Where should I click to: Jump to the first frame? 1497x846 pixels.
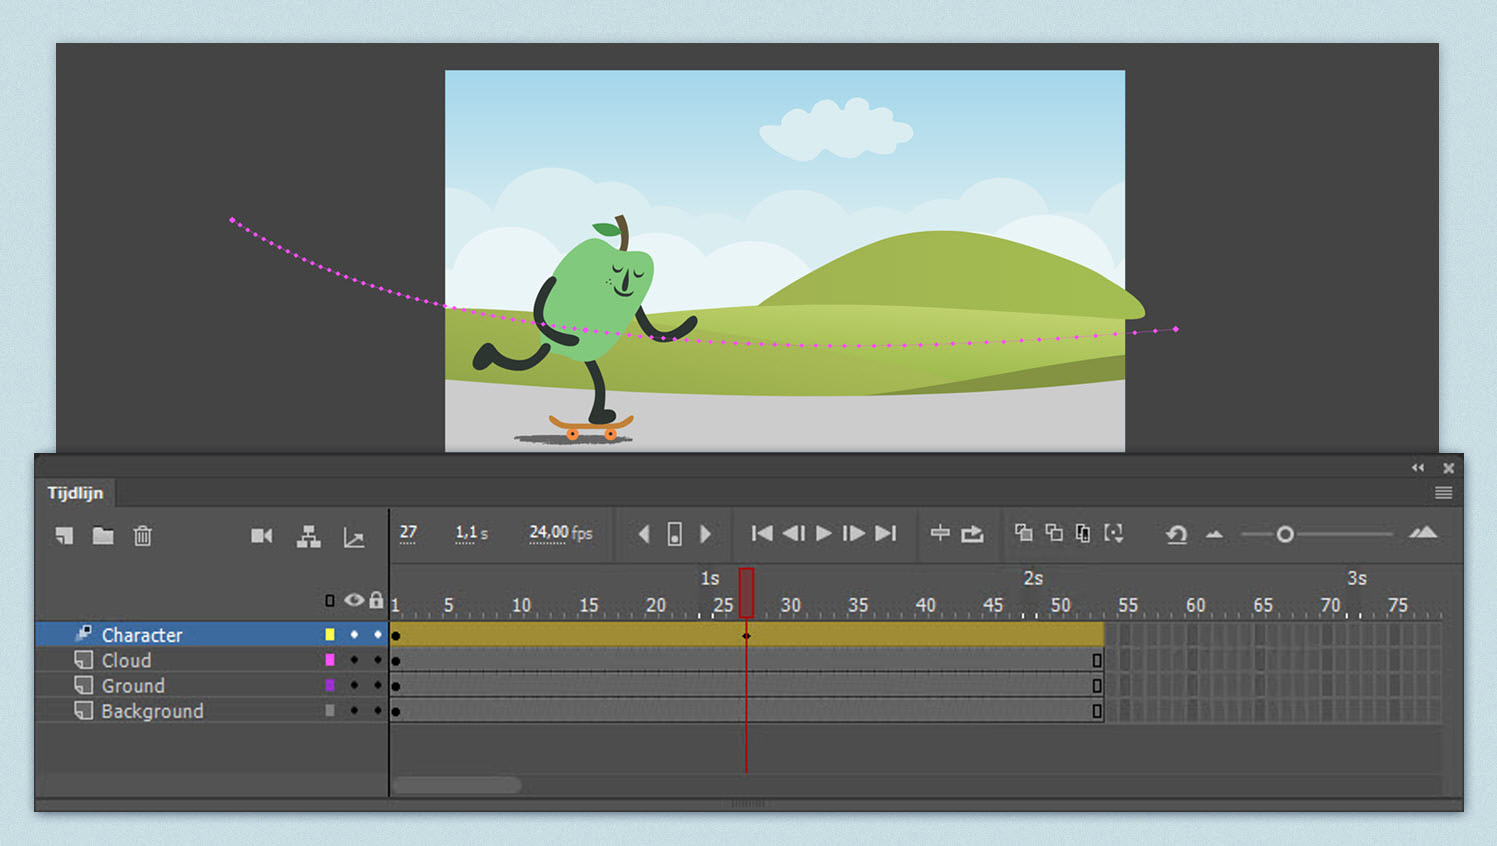[x=762, y=533]
